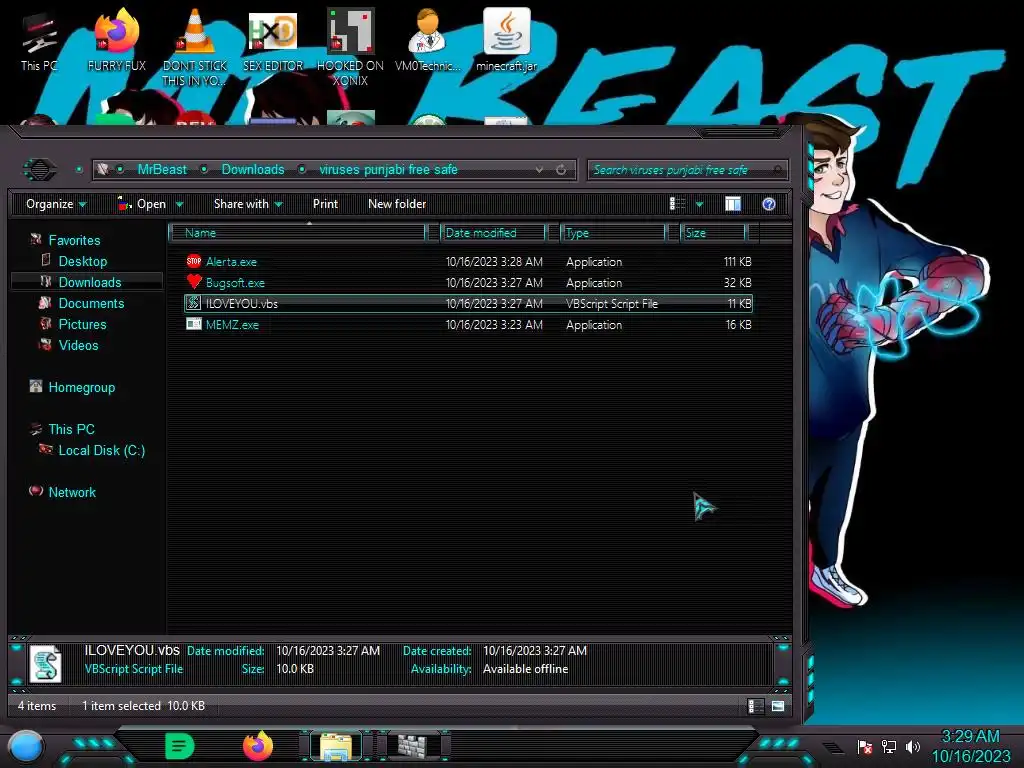
Task: Open Firefox from the taskbar
Action: [258, 746]
